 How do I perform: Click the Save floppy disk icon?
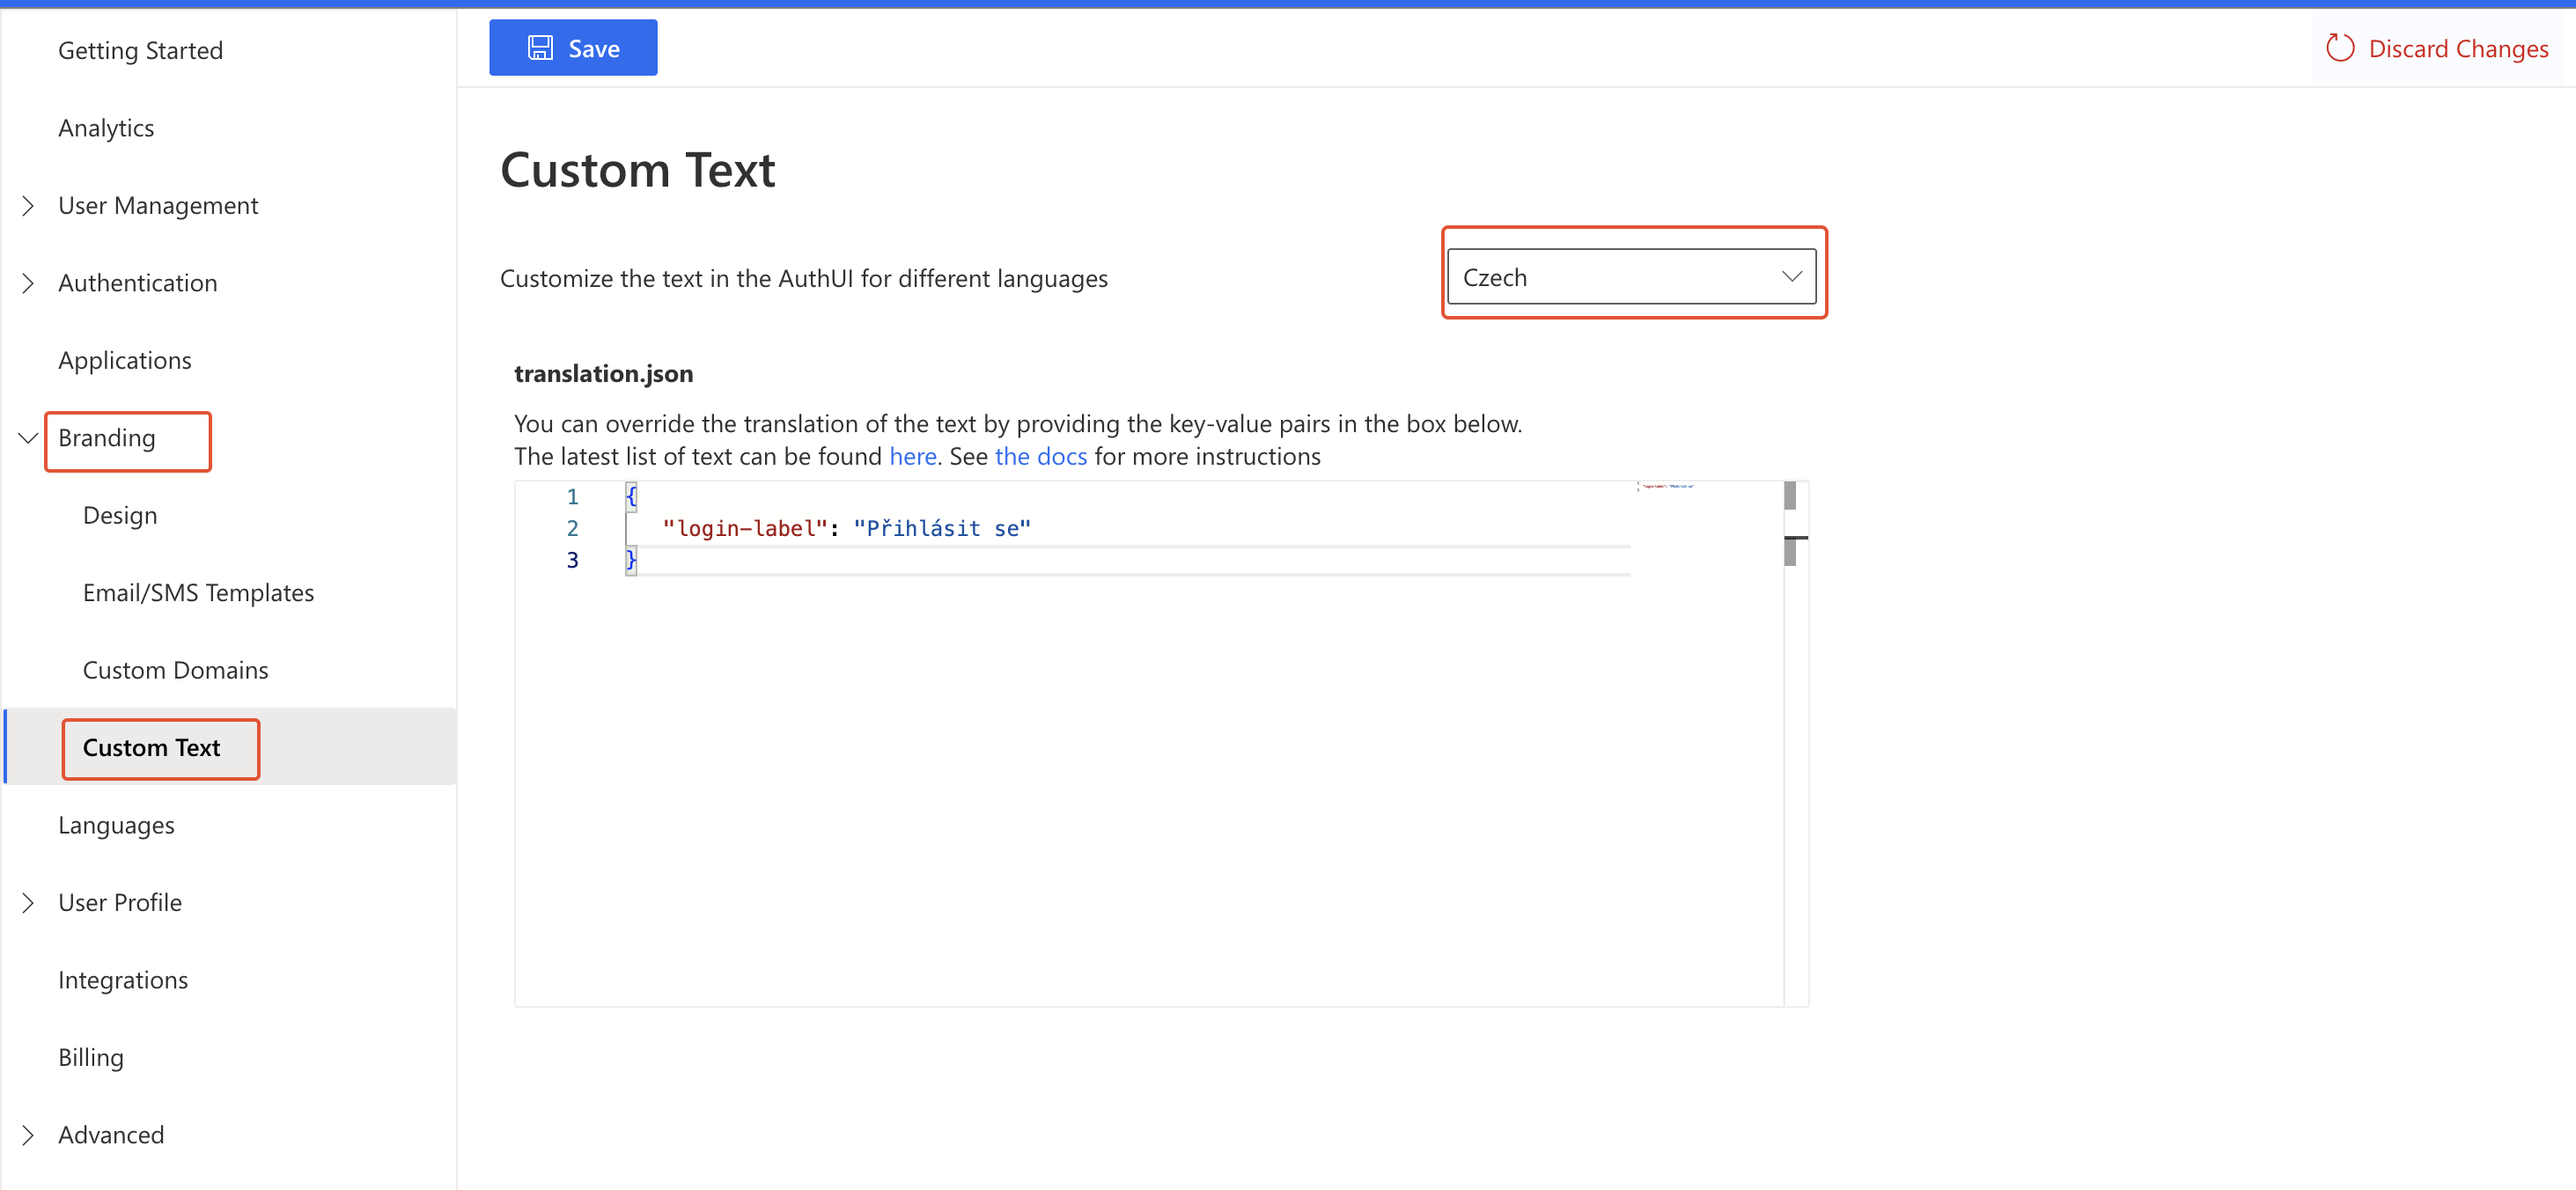(540, 48)
